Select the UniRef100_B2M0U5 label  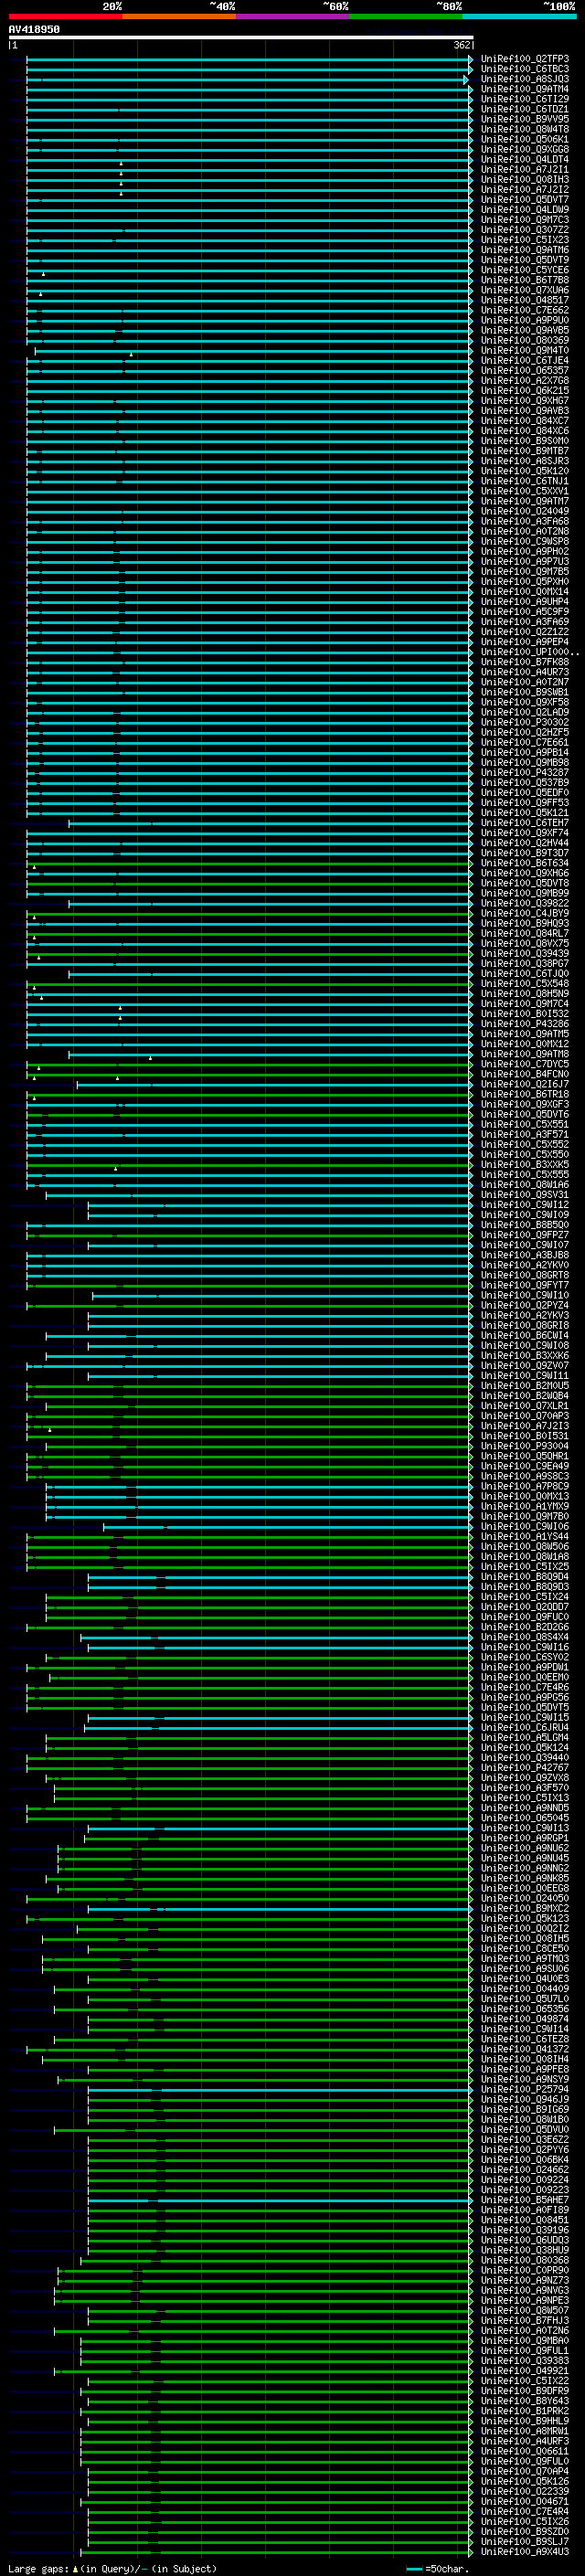tap(525, 1386)
